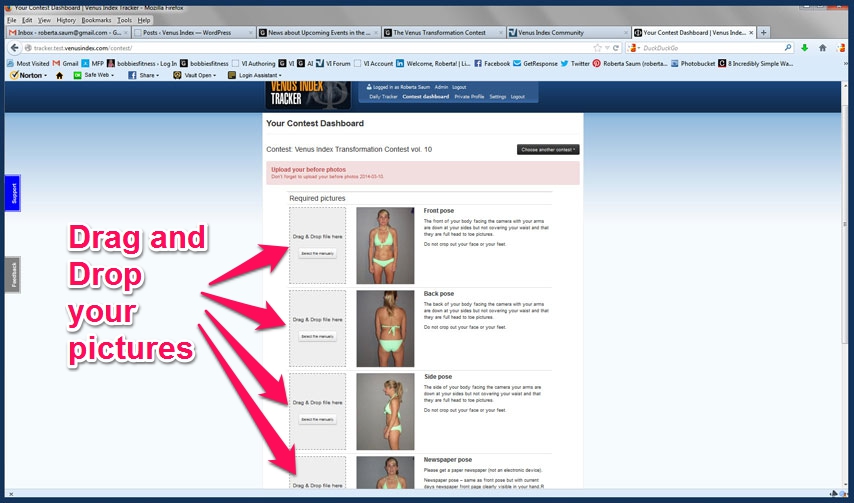The height and width of the screenshot is (503, 854).
Task: Open the LinkedIn Welcome, Roberta bookmark
Action: 434,64
